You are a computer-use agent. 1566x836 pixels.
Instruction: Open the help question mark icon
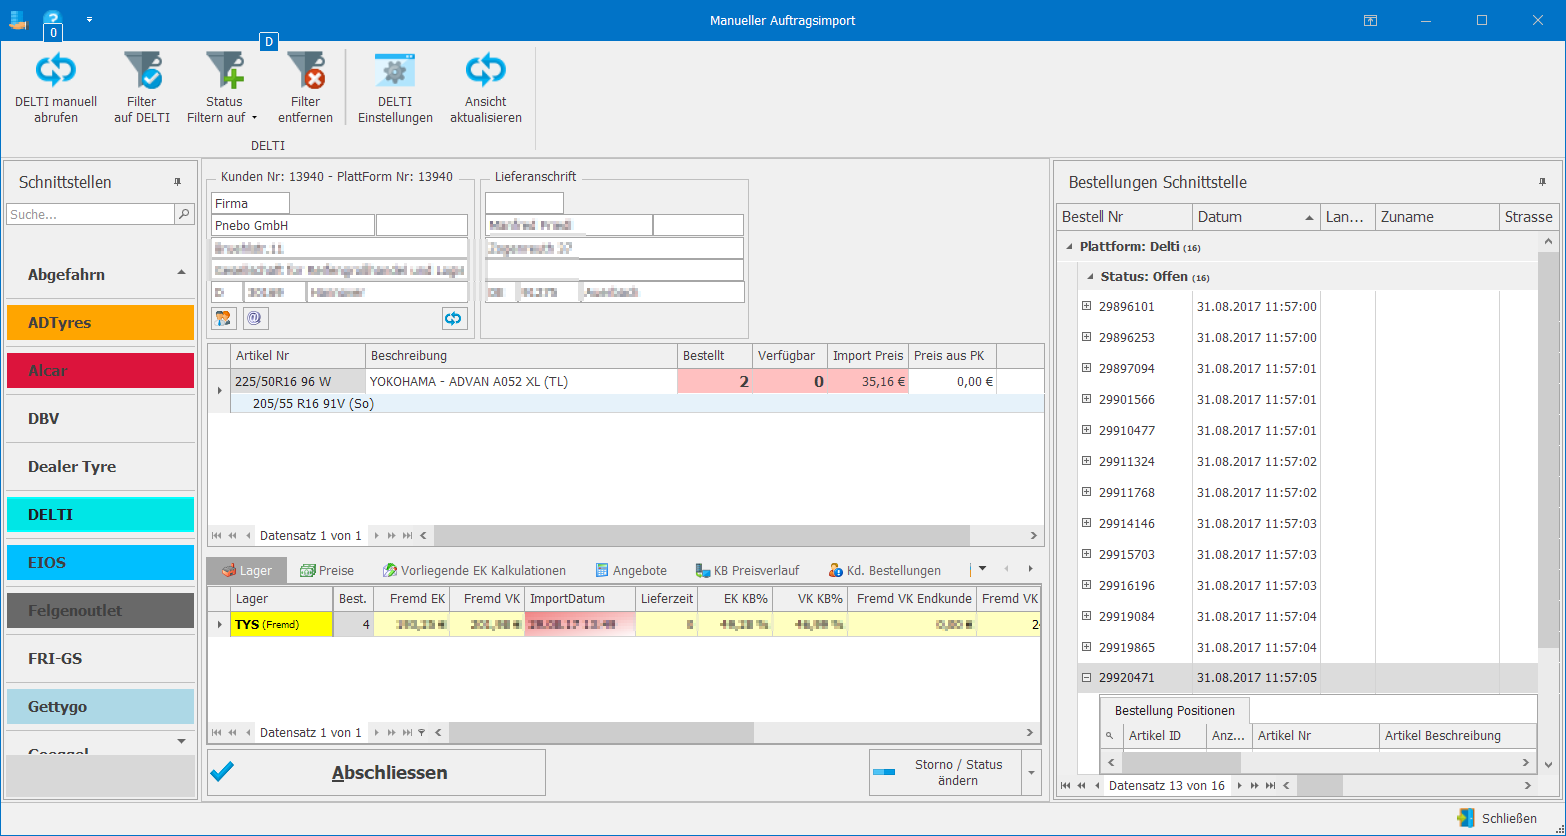tap(52, 18)
